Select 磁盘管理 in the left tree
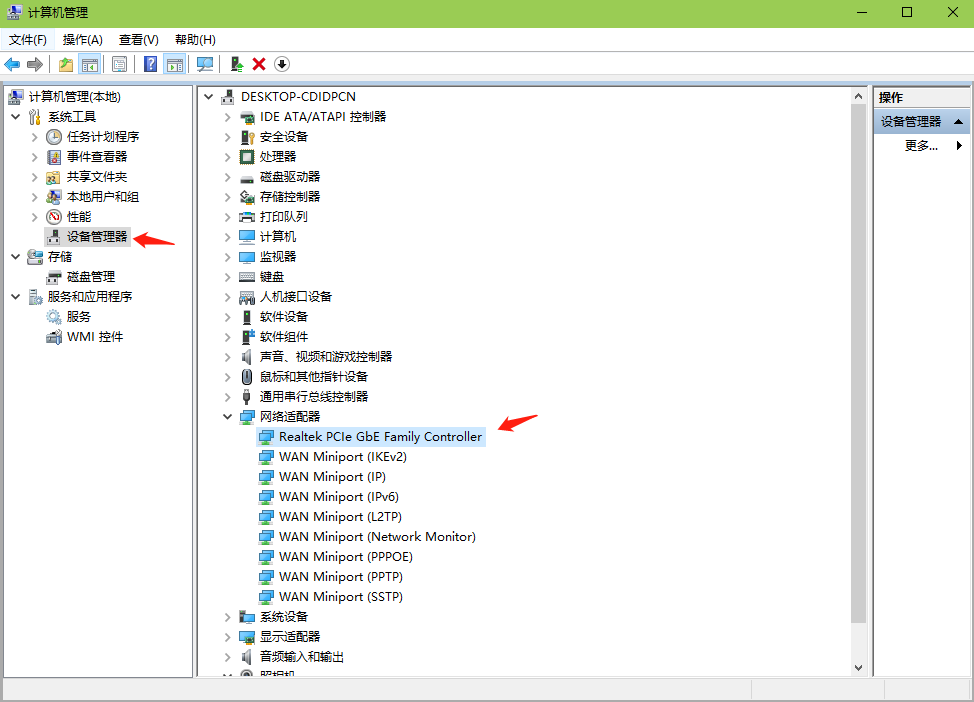Viewport: 974px width, 702px height. click(x=90, y=276)
